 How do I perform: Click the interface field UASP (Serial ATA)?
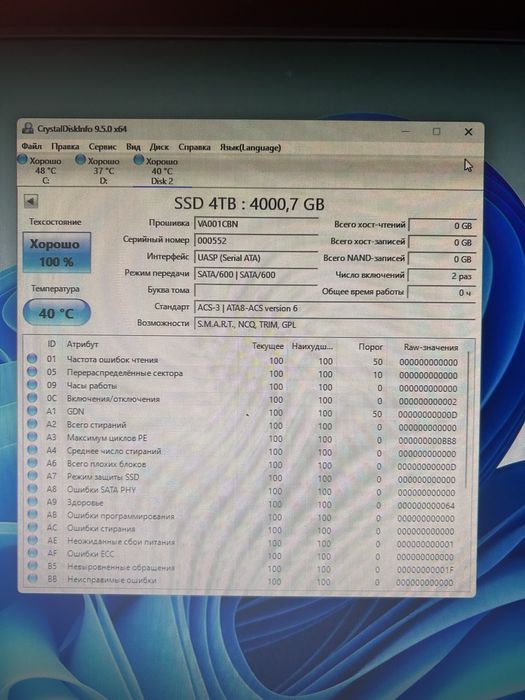256,258
